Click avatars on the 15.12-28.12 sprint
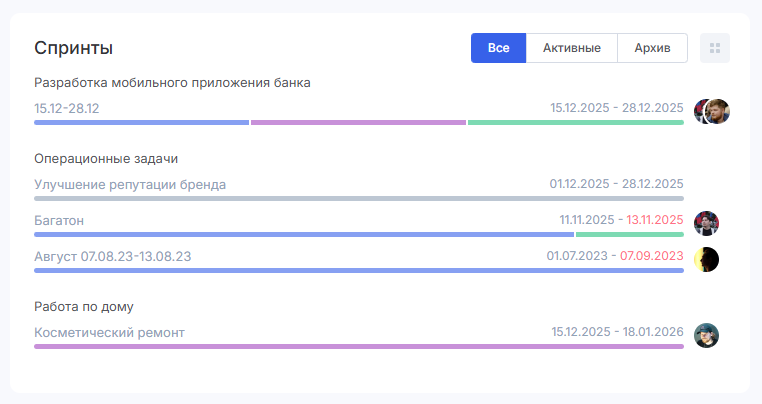Image resolution: width=762 pixels, height=404 pixels. coord(712,112)
